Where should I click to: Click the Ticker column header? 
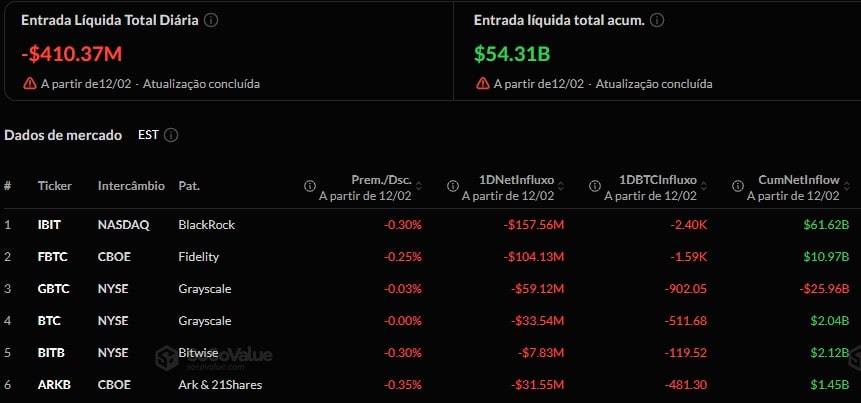[x=55, y=186]
